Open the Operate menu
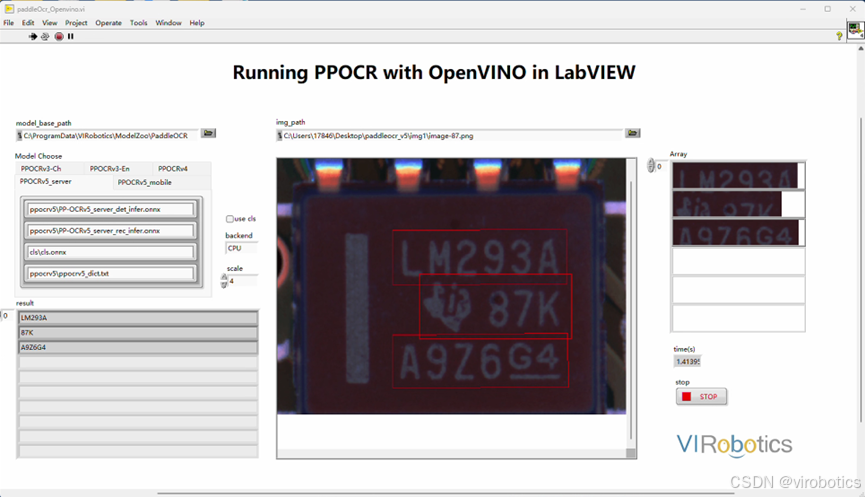Image resolution: width=865 pixels, height=497 pixels. coord(108,23)
